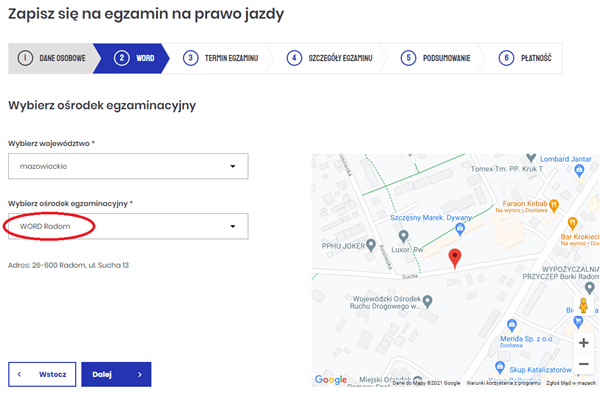Open the Google logo link on map

pyautogui.click(x=331, y=380)
